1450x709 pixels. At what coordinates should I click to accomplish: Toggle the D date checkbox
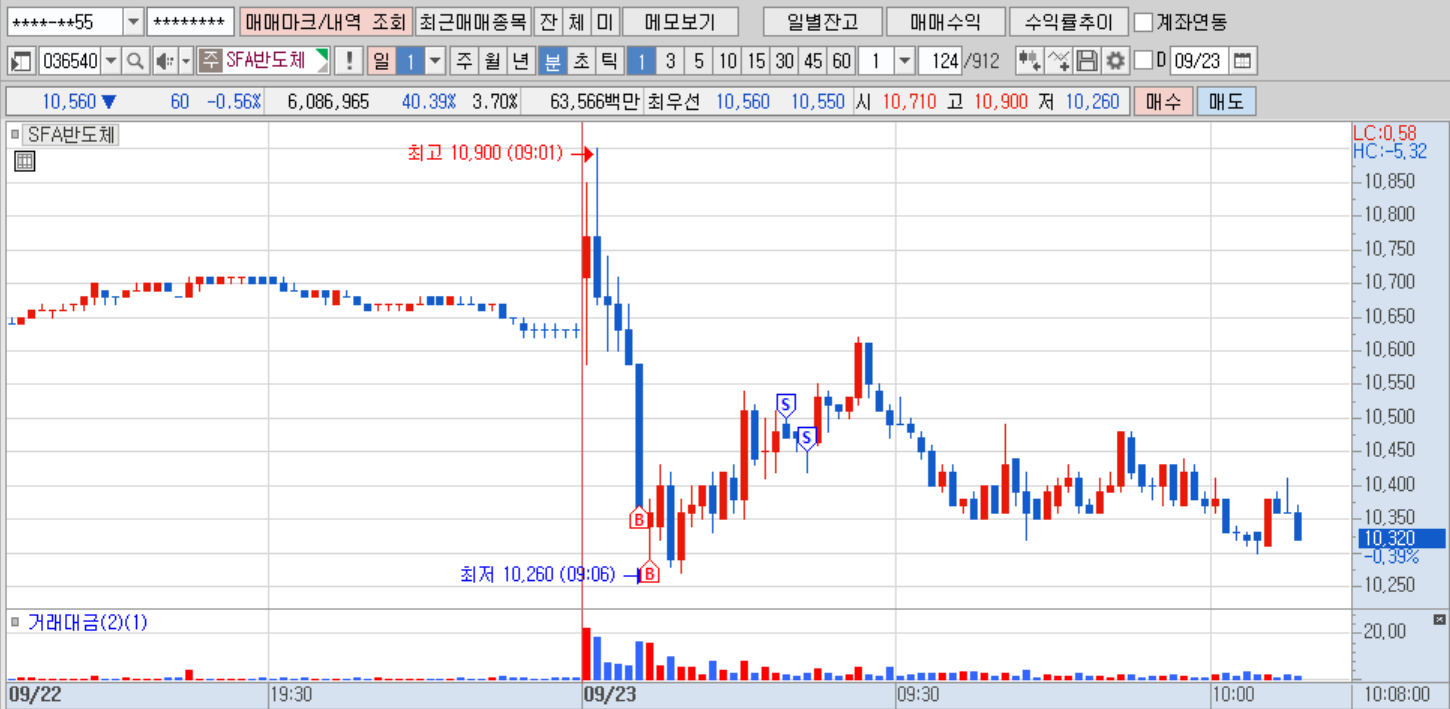pos(1144,61)
